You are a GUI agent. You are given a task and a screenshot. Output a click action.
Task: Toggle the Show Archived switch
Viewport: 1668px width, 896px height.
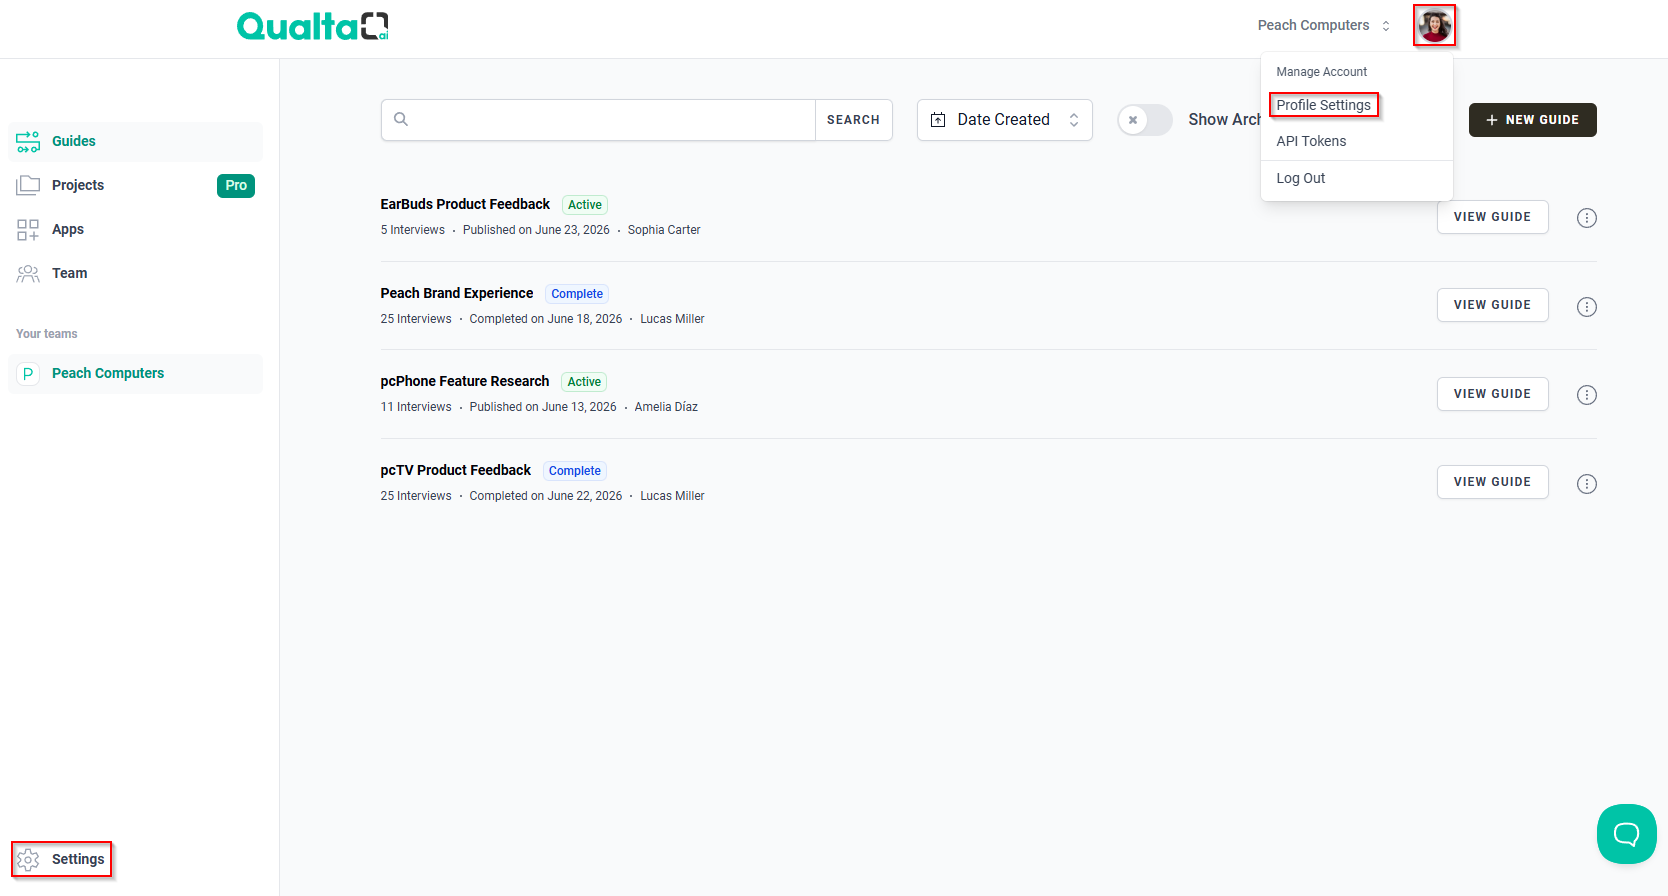pyautogui.click(x=1145, y=120)
